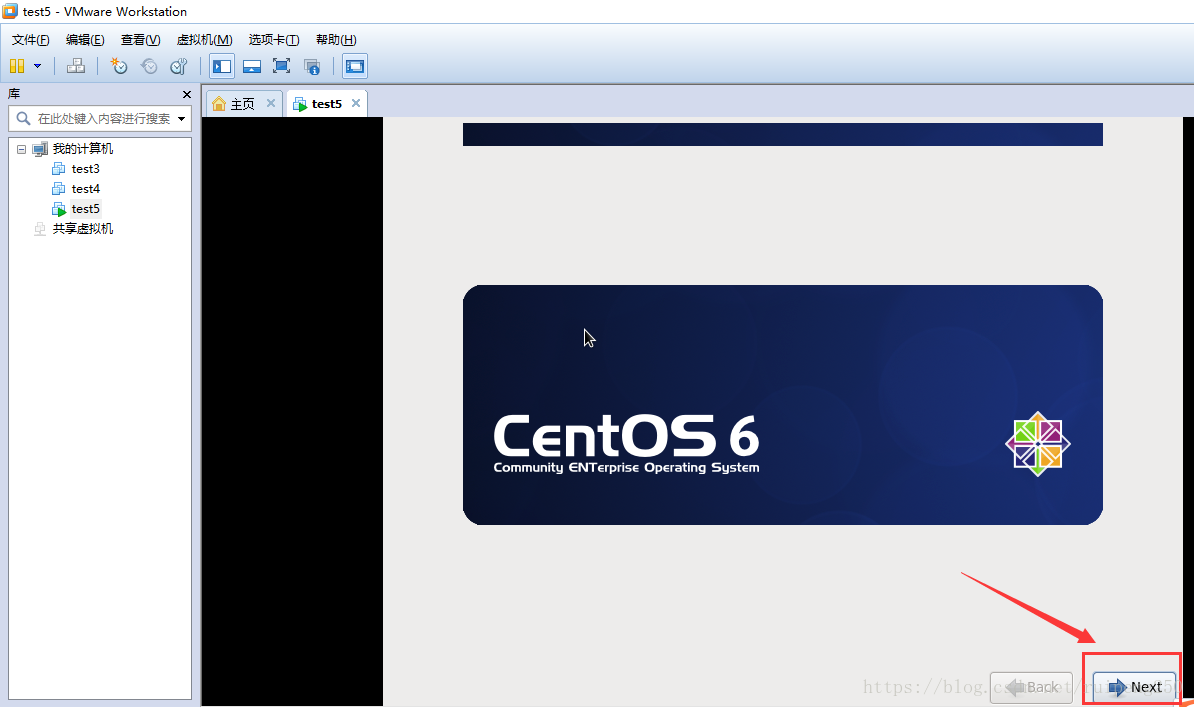Screen dimensions: 1194x707
Task: Close the 主页 tab
Action: click(270, 103)
